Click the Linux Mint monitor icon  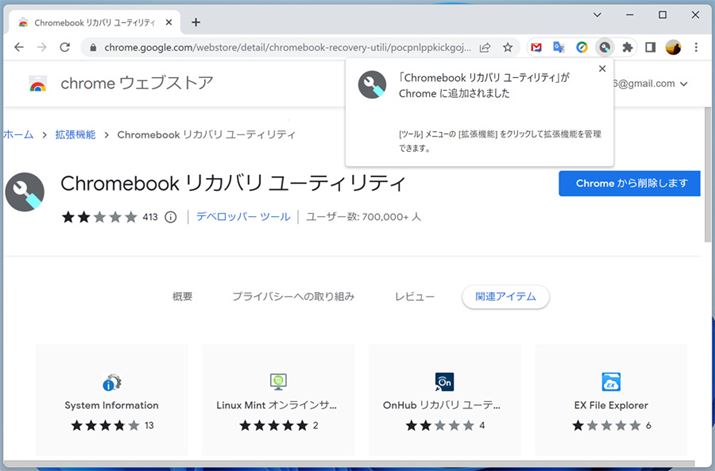278,382
